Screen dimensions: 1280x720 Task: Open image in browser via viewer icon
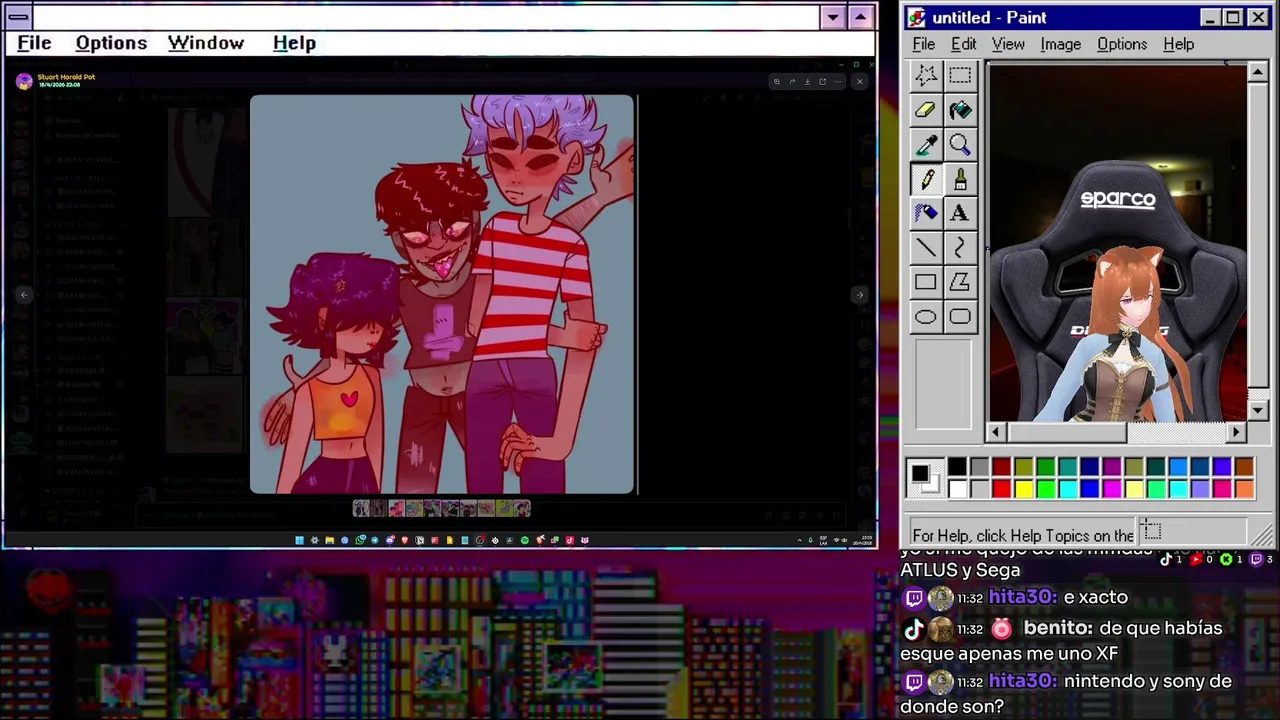point(823,82)
